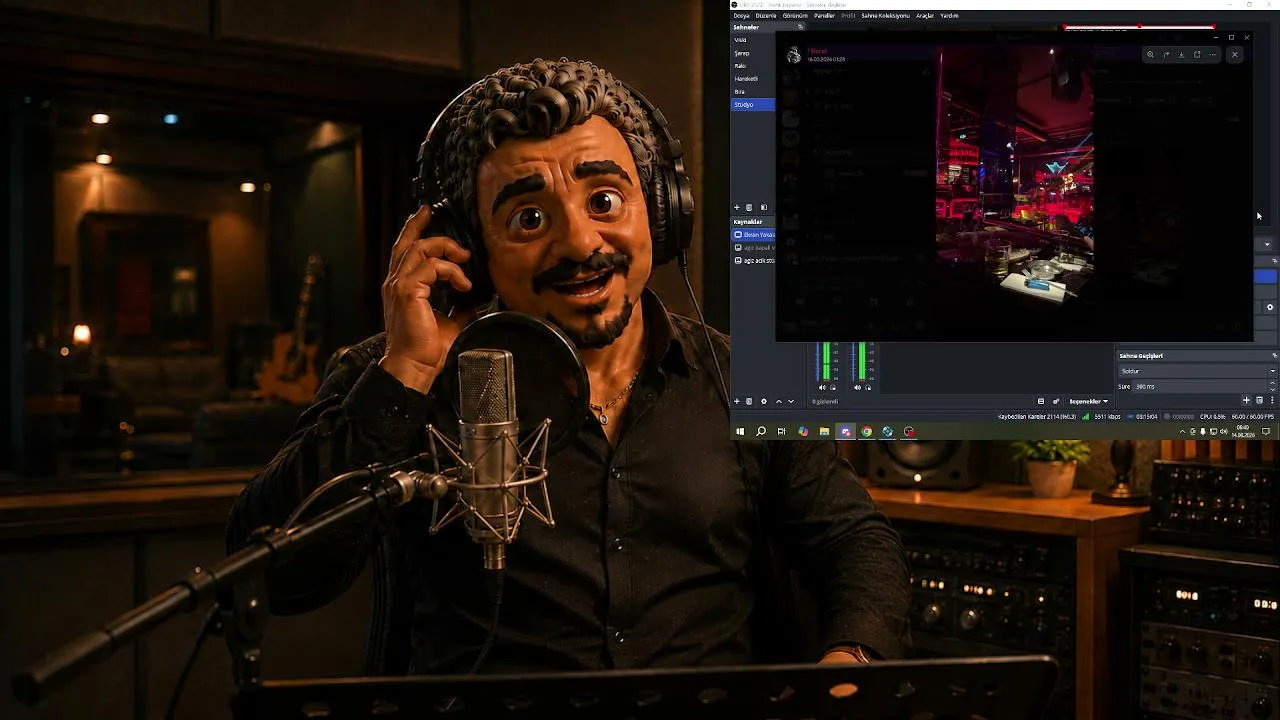Toggle monitoring on first audio channel
1280x720 pixels.
(x=832, y=388)
